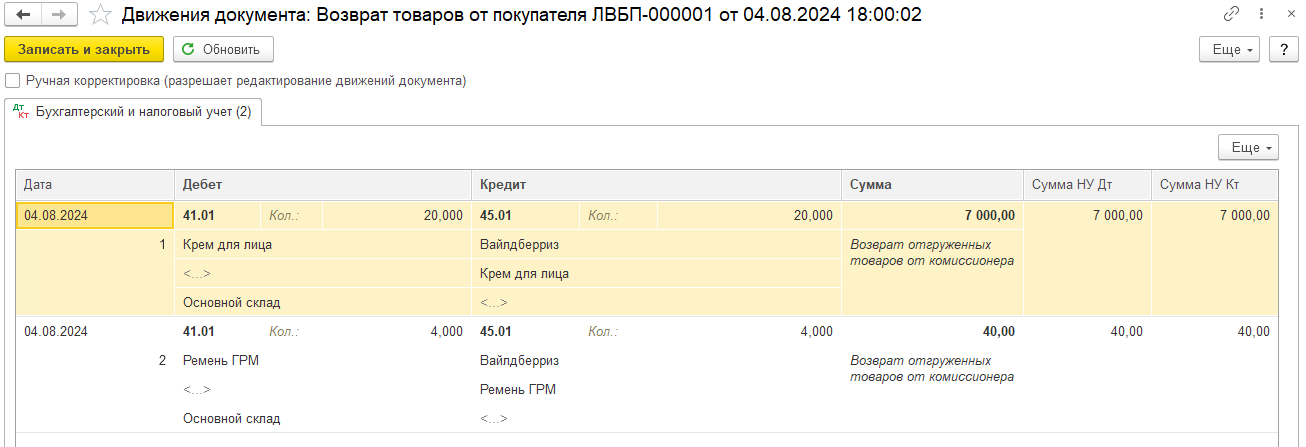Open help with the question mark button
The image size is (1306, 447).
coord(1283,49)
